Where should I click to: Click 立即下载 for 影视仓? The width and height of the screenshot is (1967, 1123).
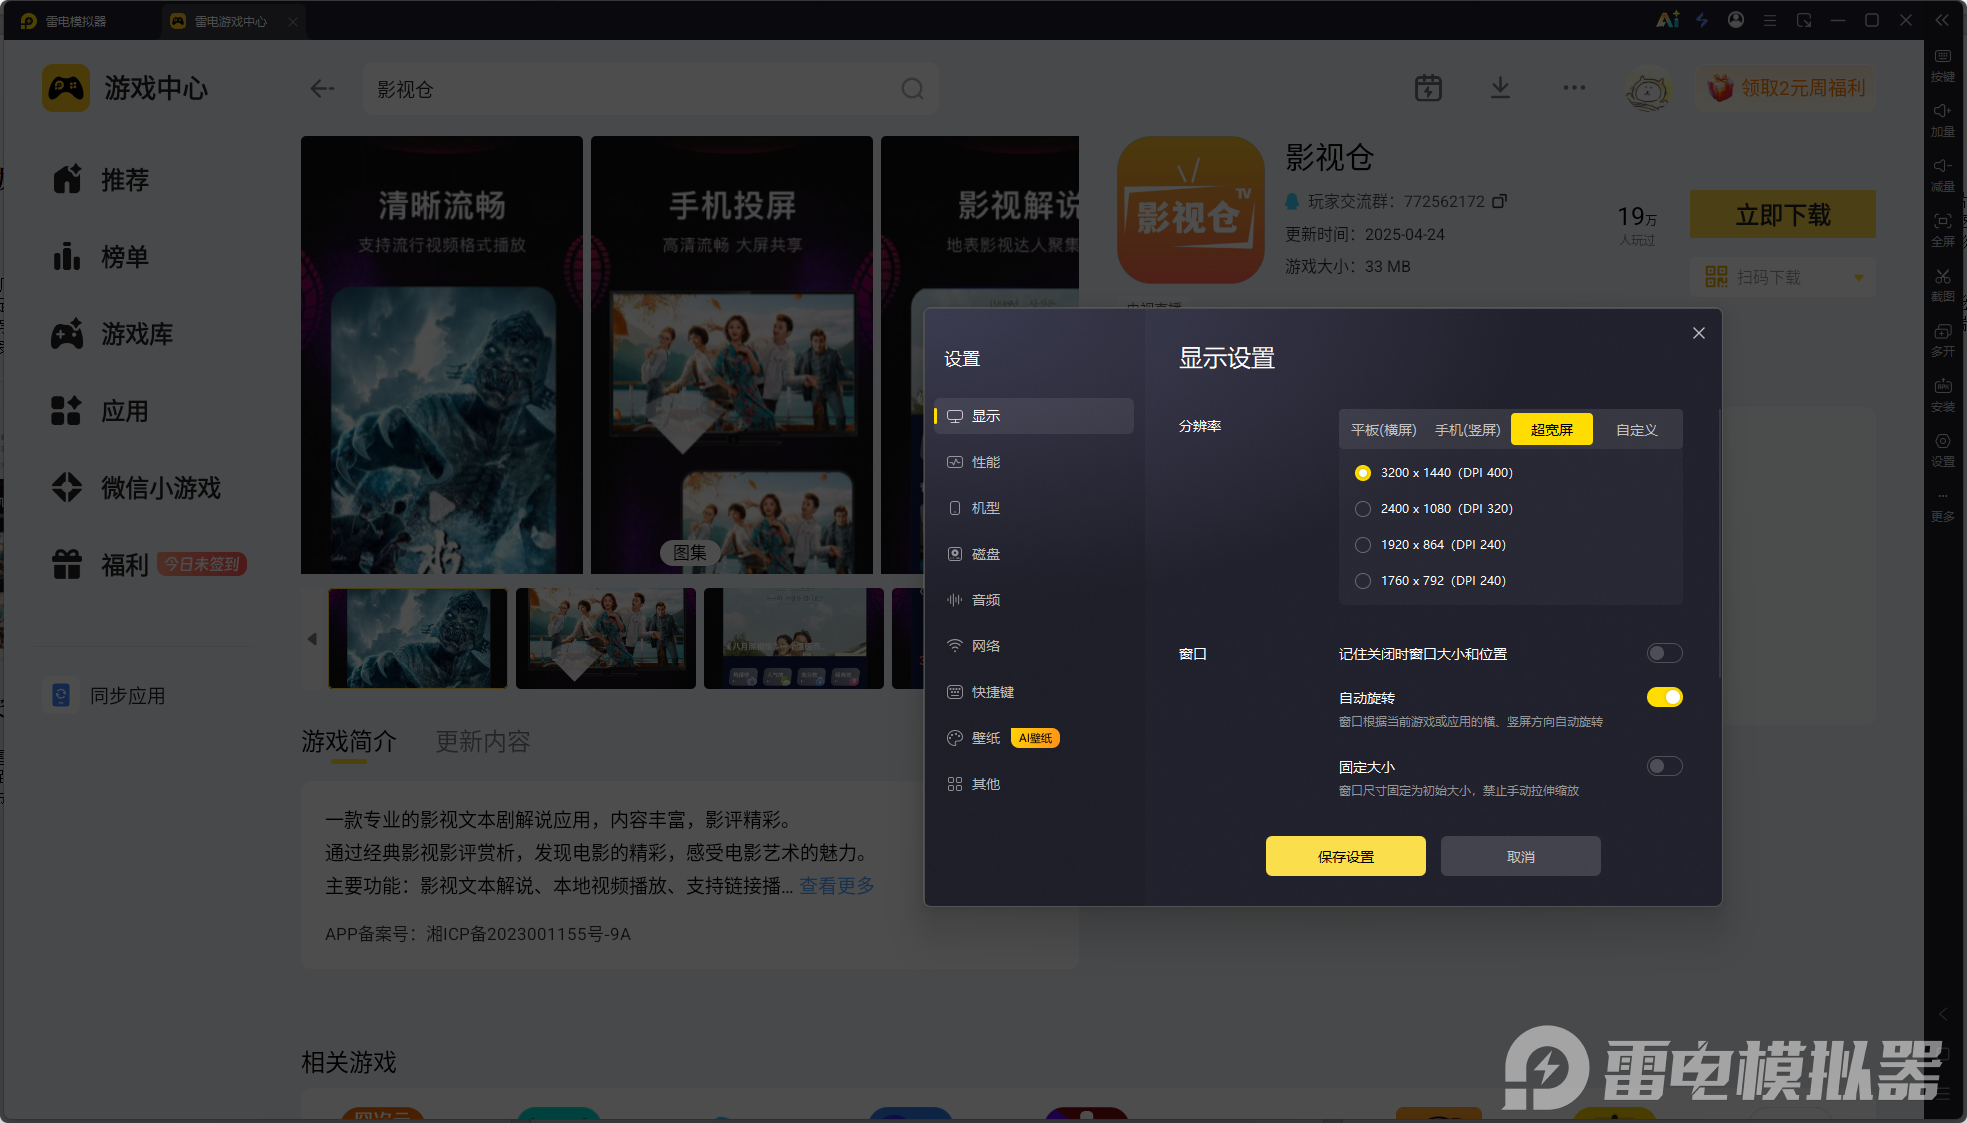[1782, 214]
